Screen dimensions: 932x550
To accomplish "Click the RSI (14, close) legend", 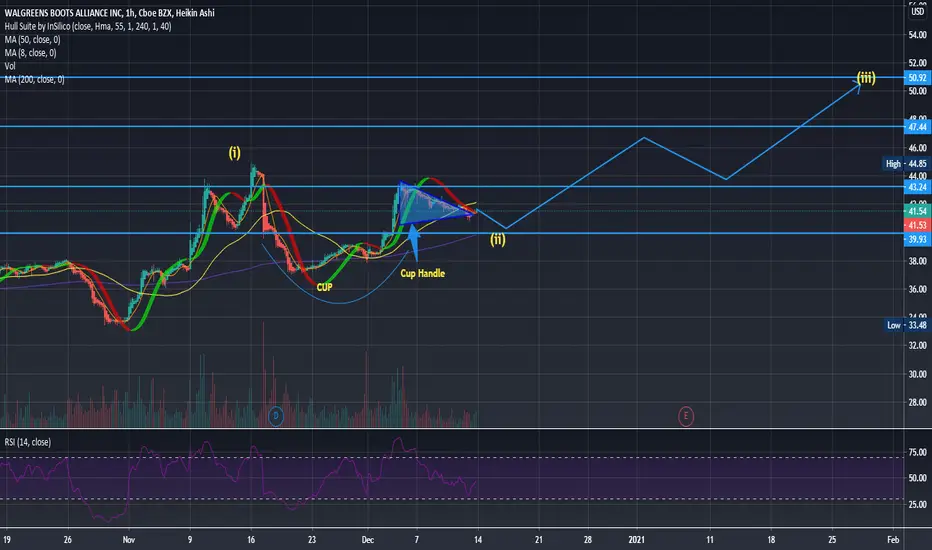I will [x=28, y=442].
